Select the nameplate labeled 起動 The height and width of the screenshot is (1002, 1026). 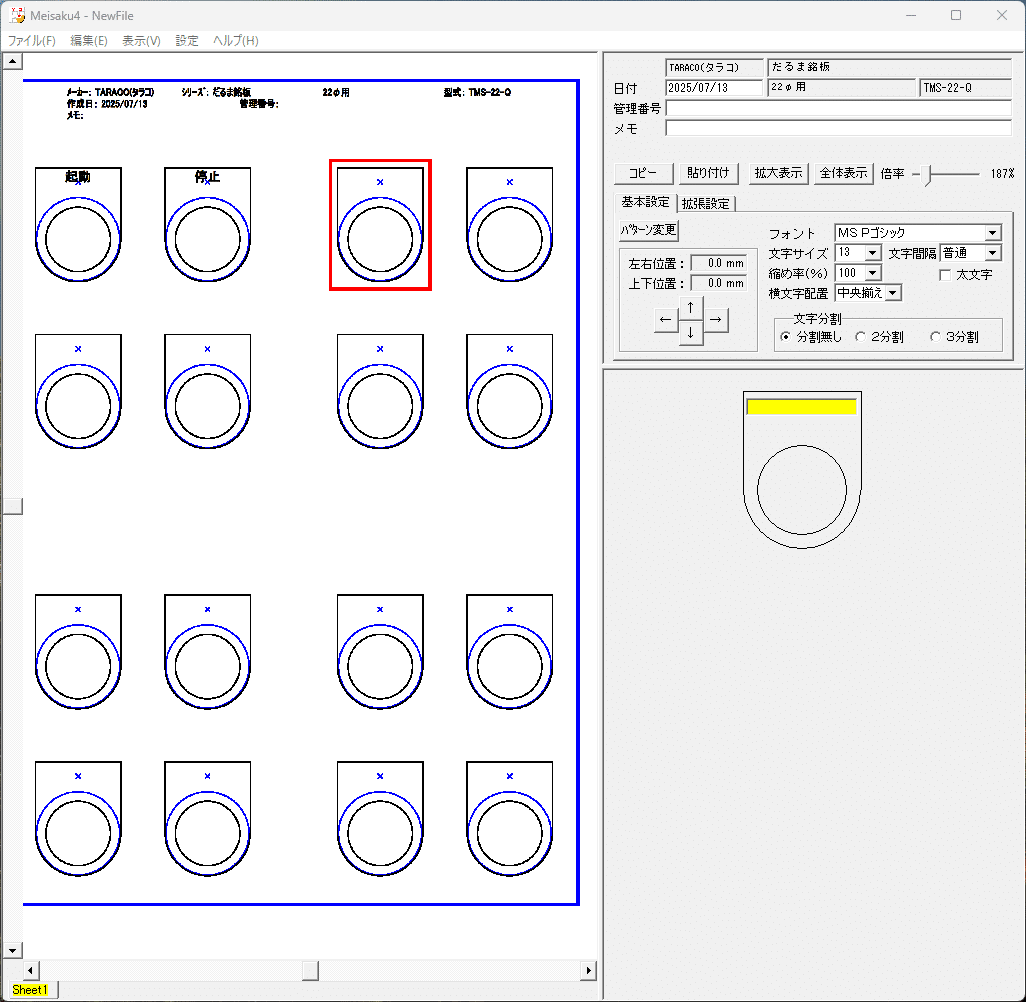pos(78,224)
